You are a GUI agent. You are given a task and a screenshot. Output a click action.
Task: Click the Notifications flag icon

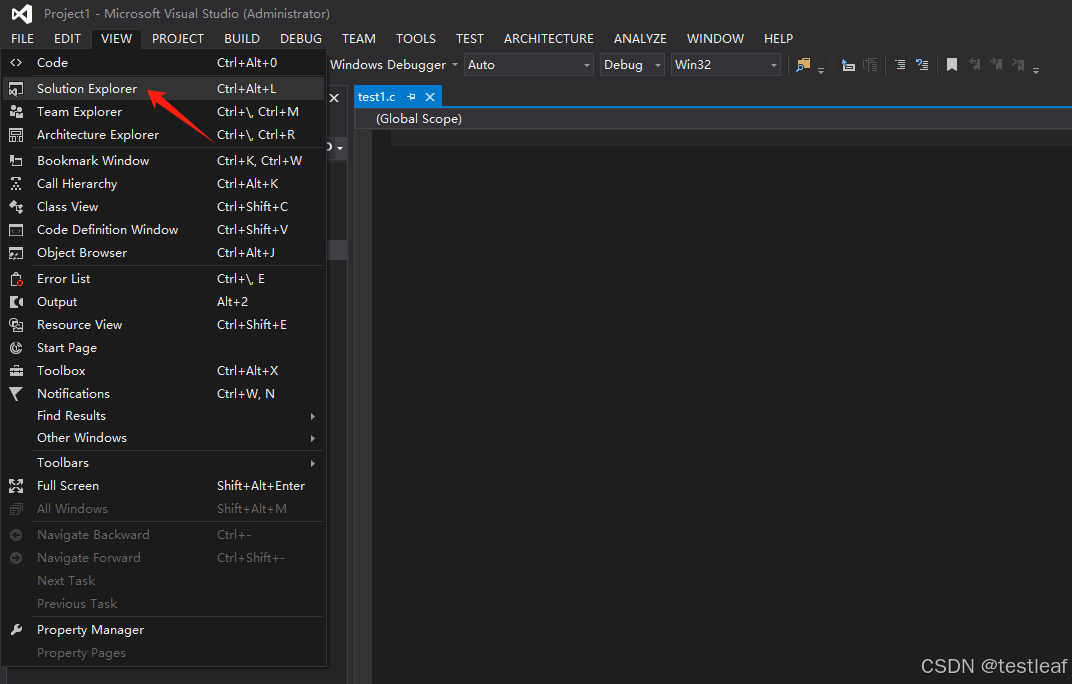pos(16,394)
